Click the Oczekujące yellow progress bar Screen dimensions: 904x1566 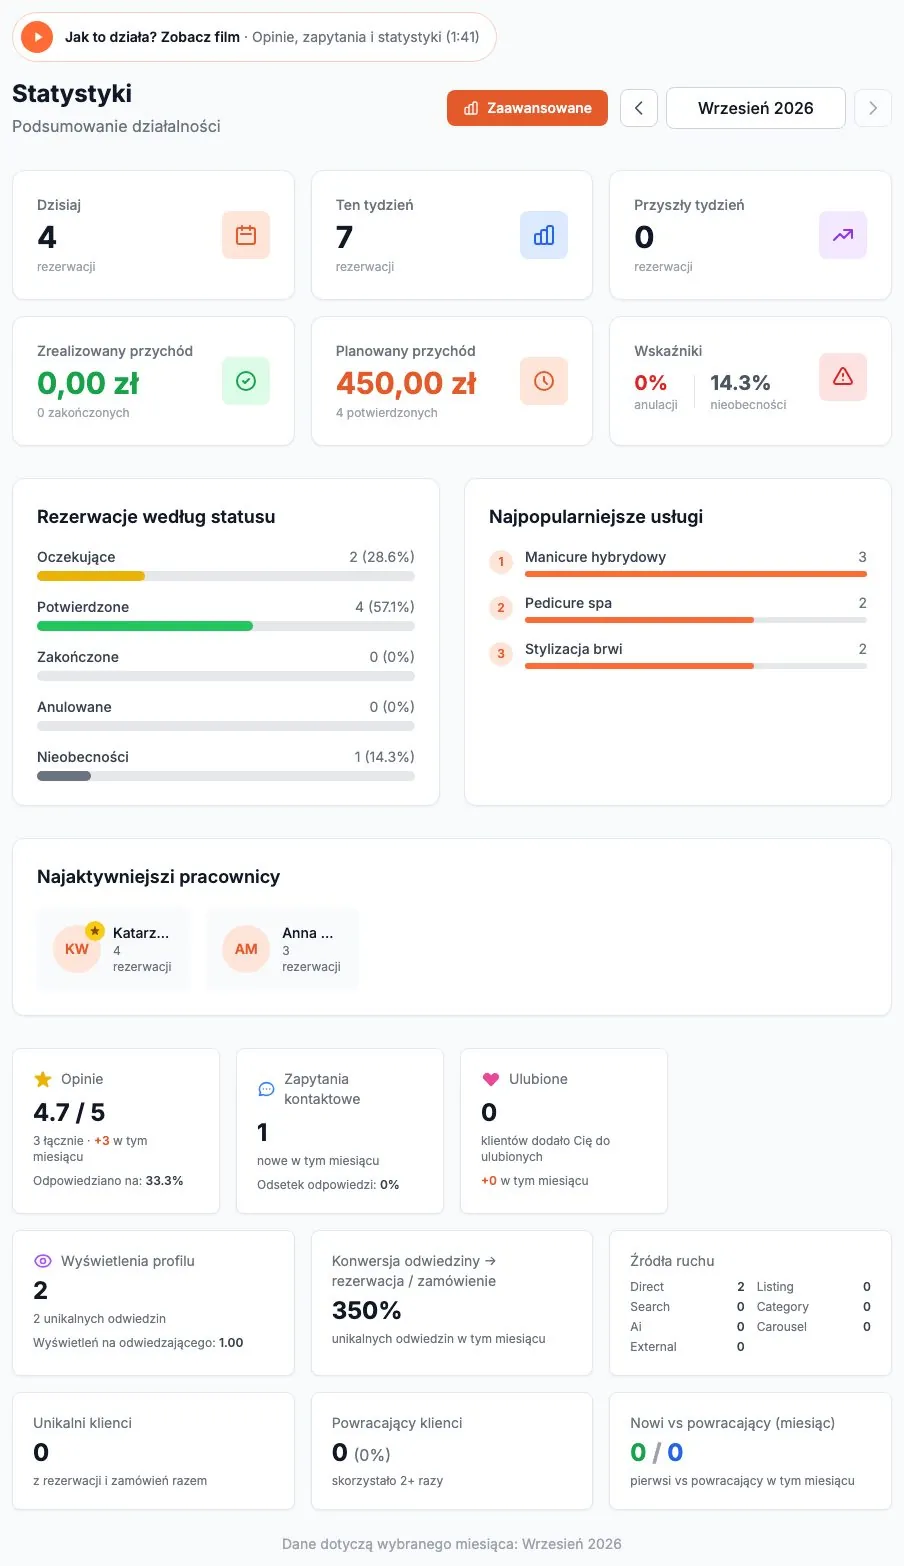pos(91,576)
